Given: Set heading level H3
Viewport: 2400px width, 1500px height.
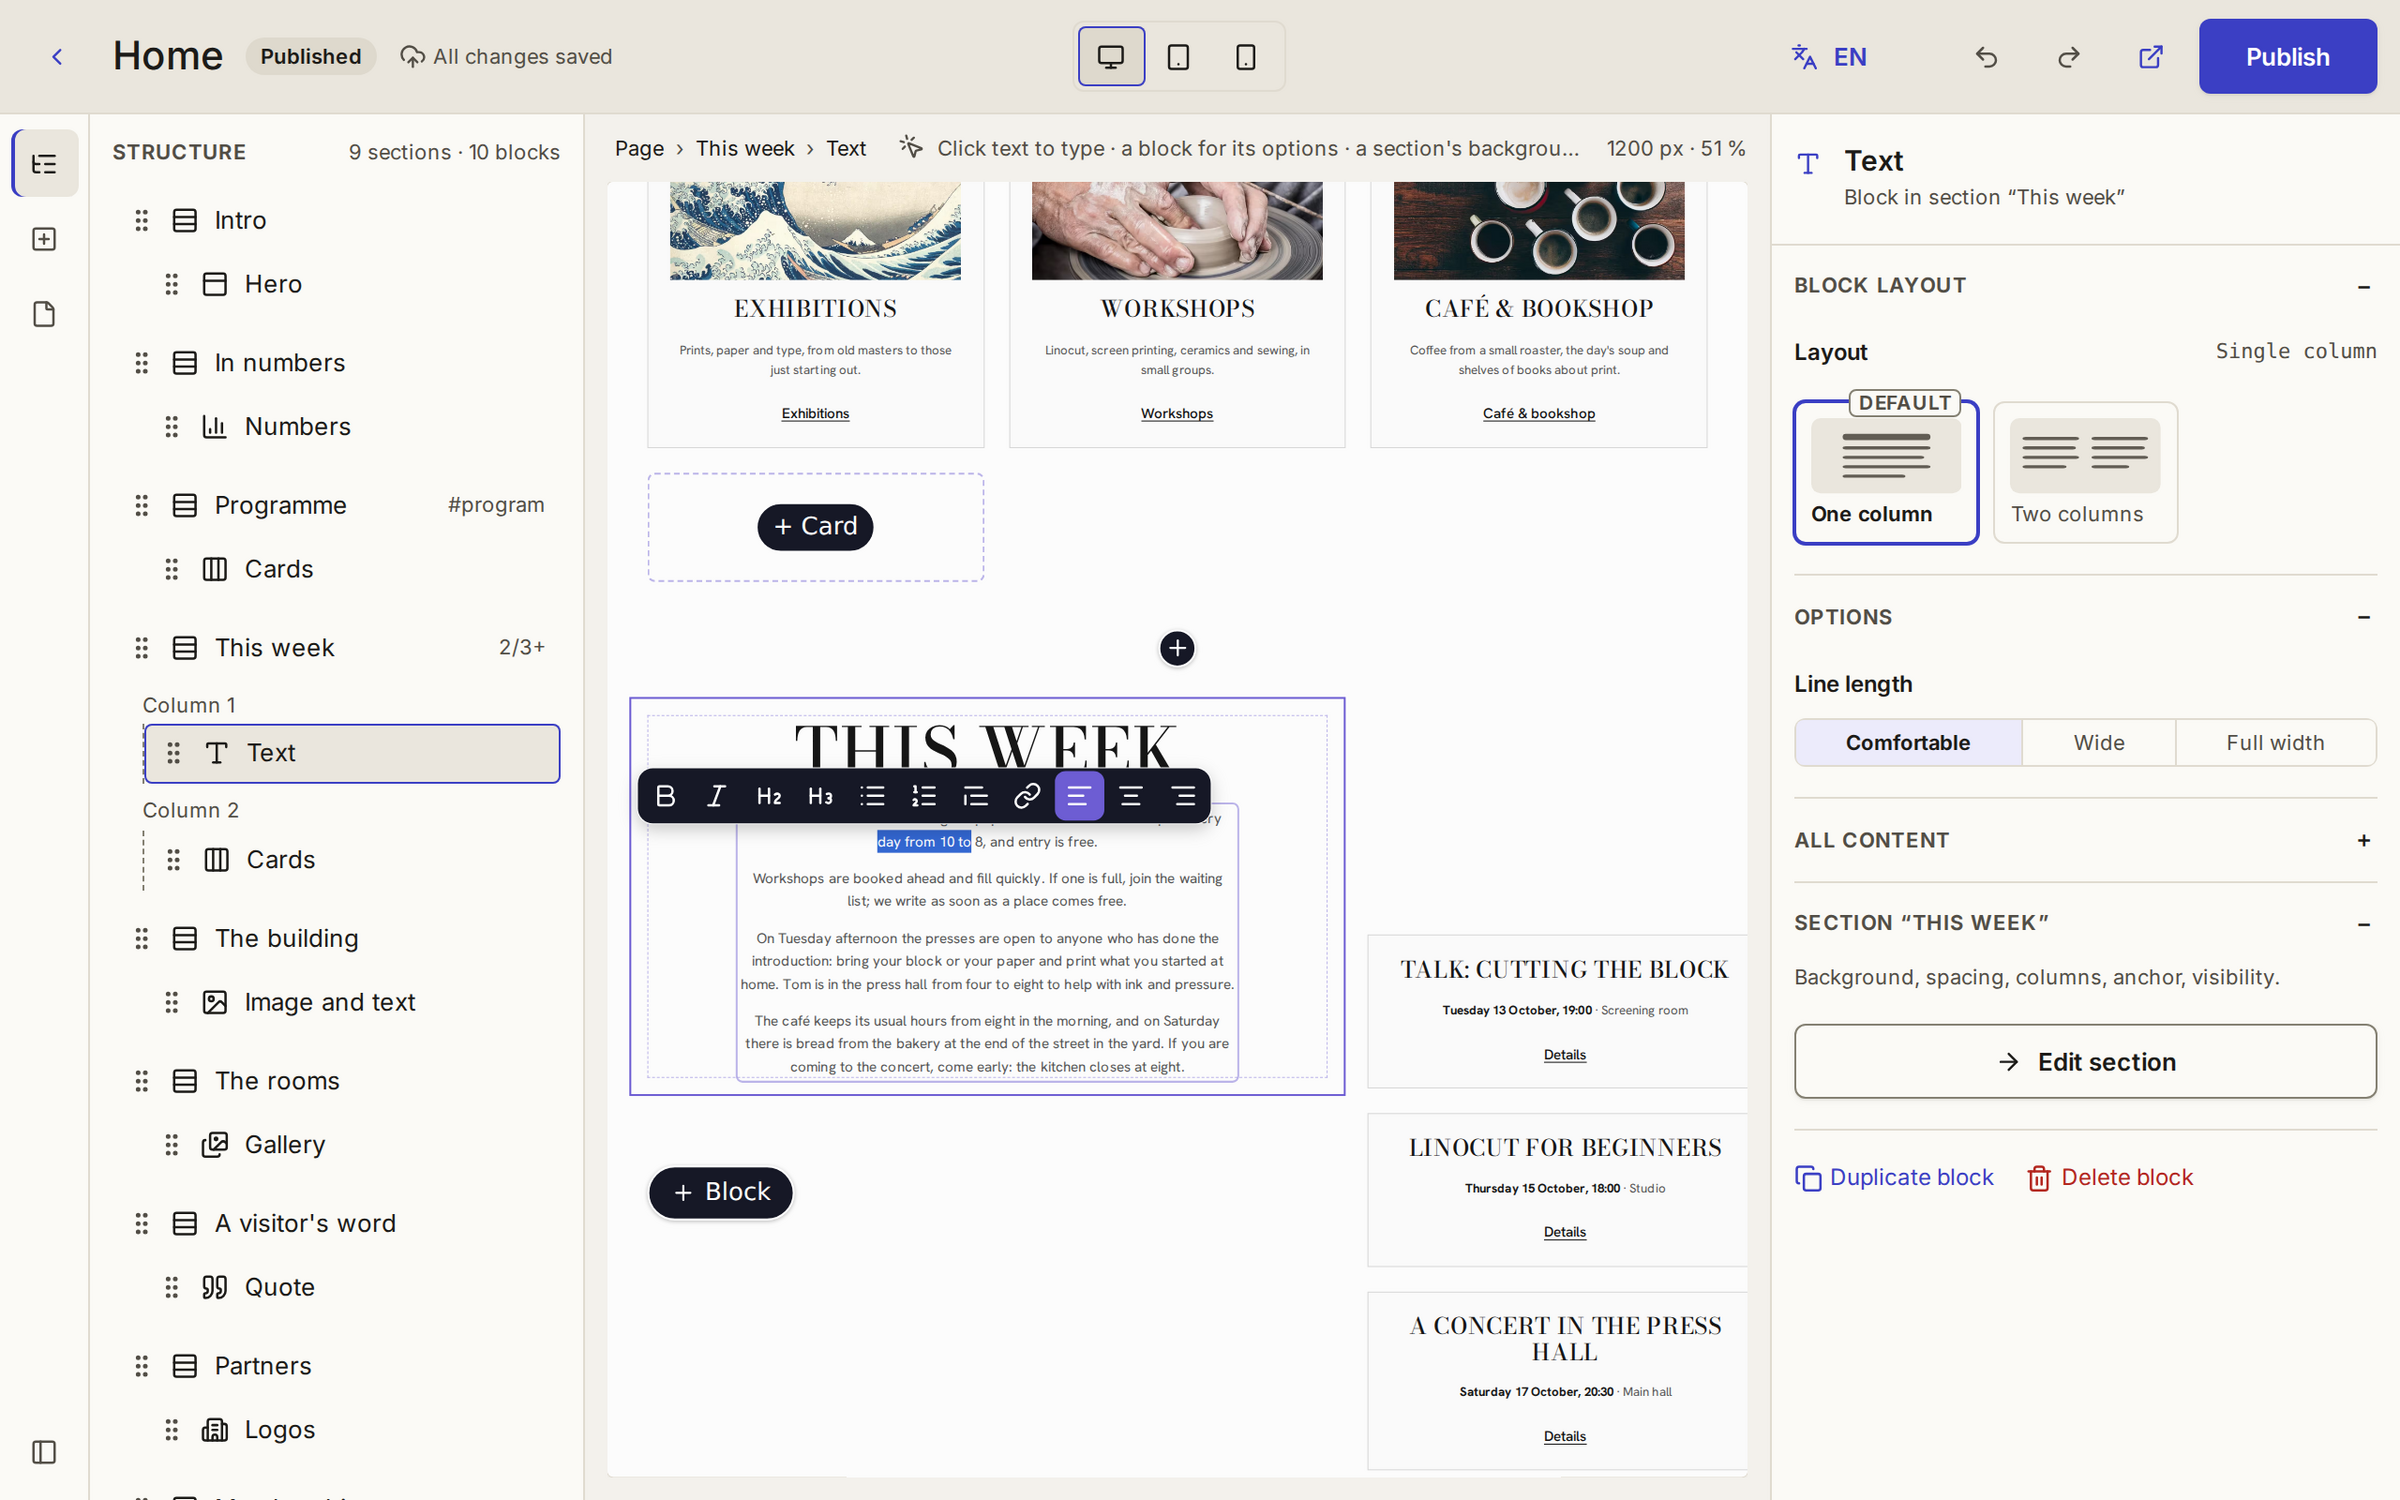Looking at the screenshot, I should pyautogui.click(x=820, y=796).
